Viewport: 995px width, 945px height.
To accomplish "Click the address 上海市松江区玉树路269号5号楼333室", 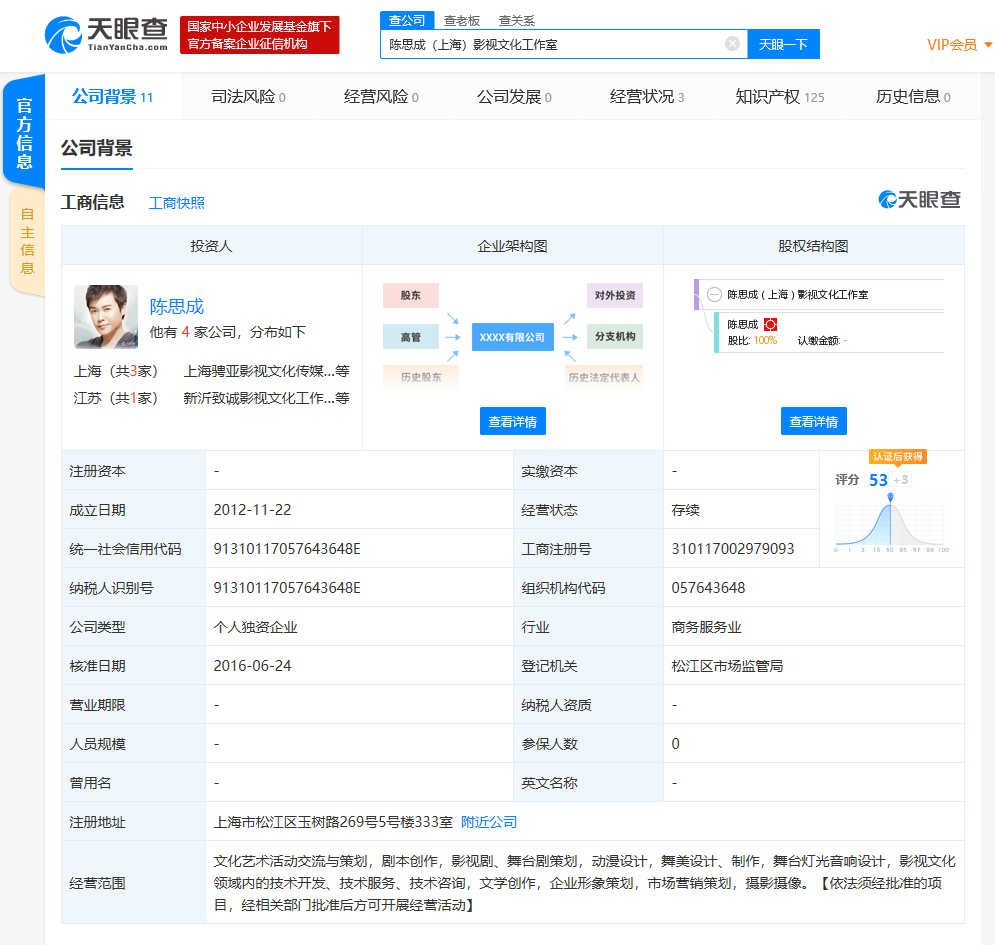I will click(x=333, y=822).
